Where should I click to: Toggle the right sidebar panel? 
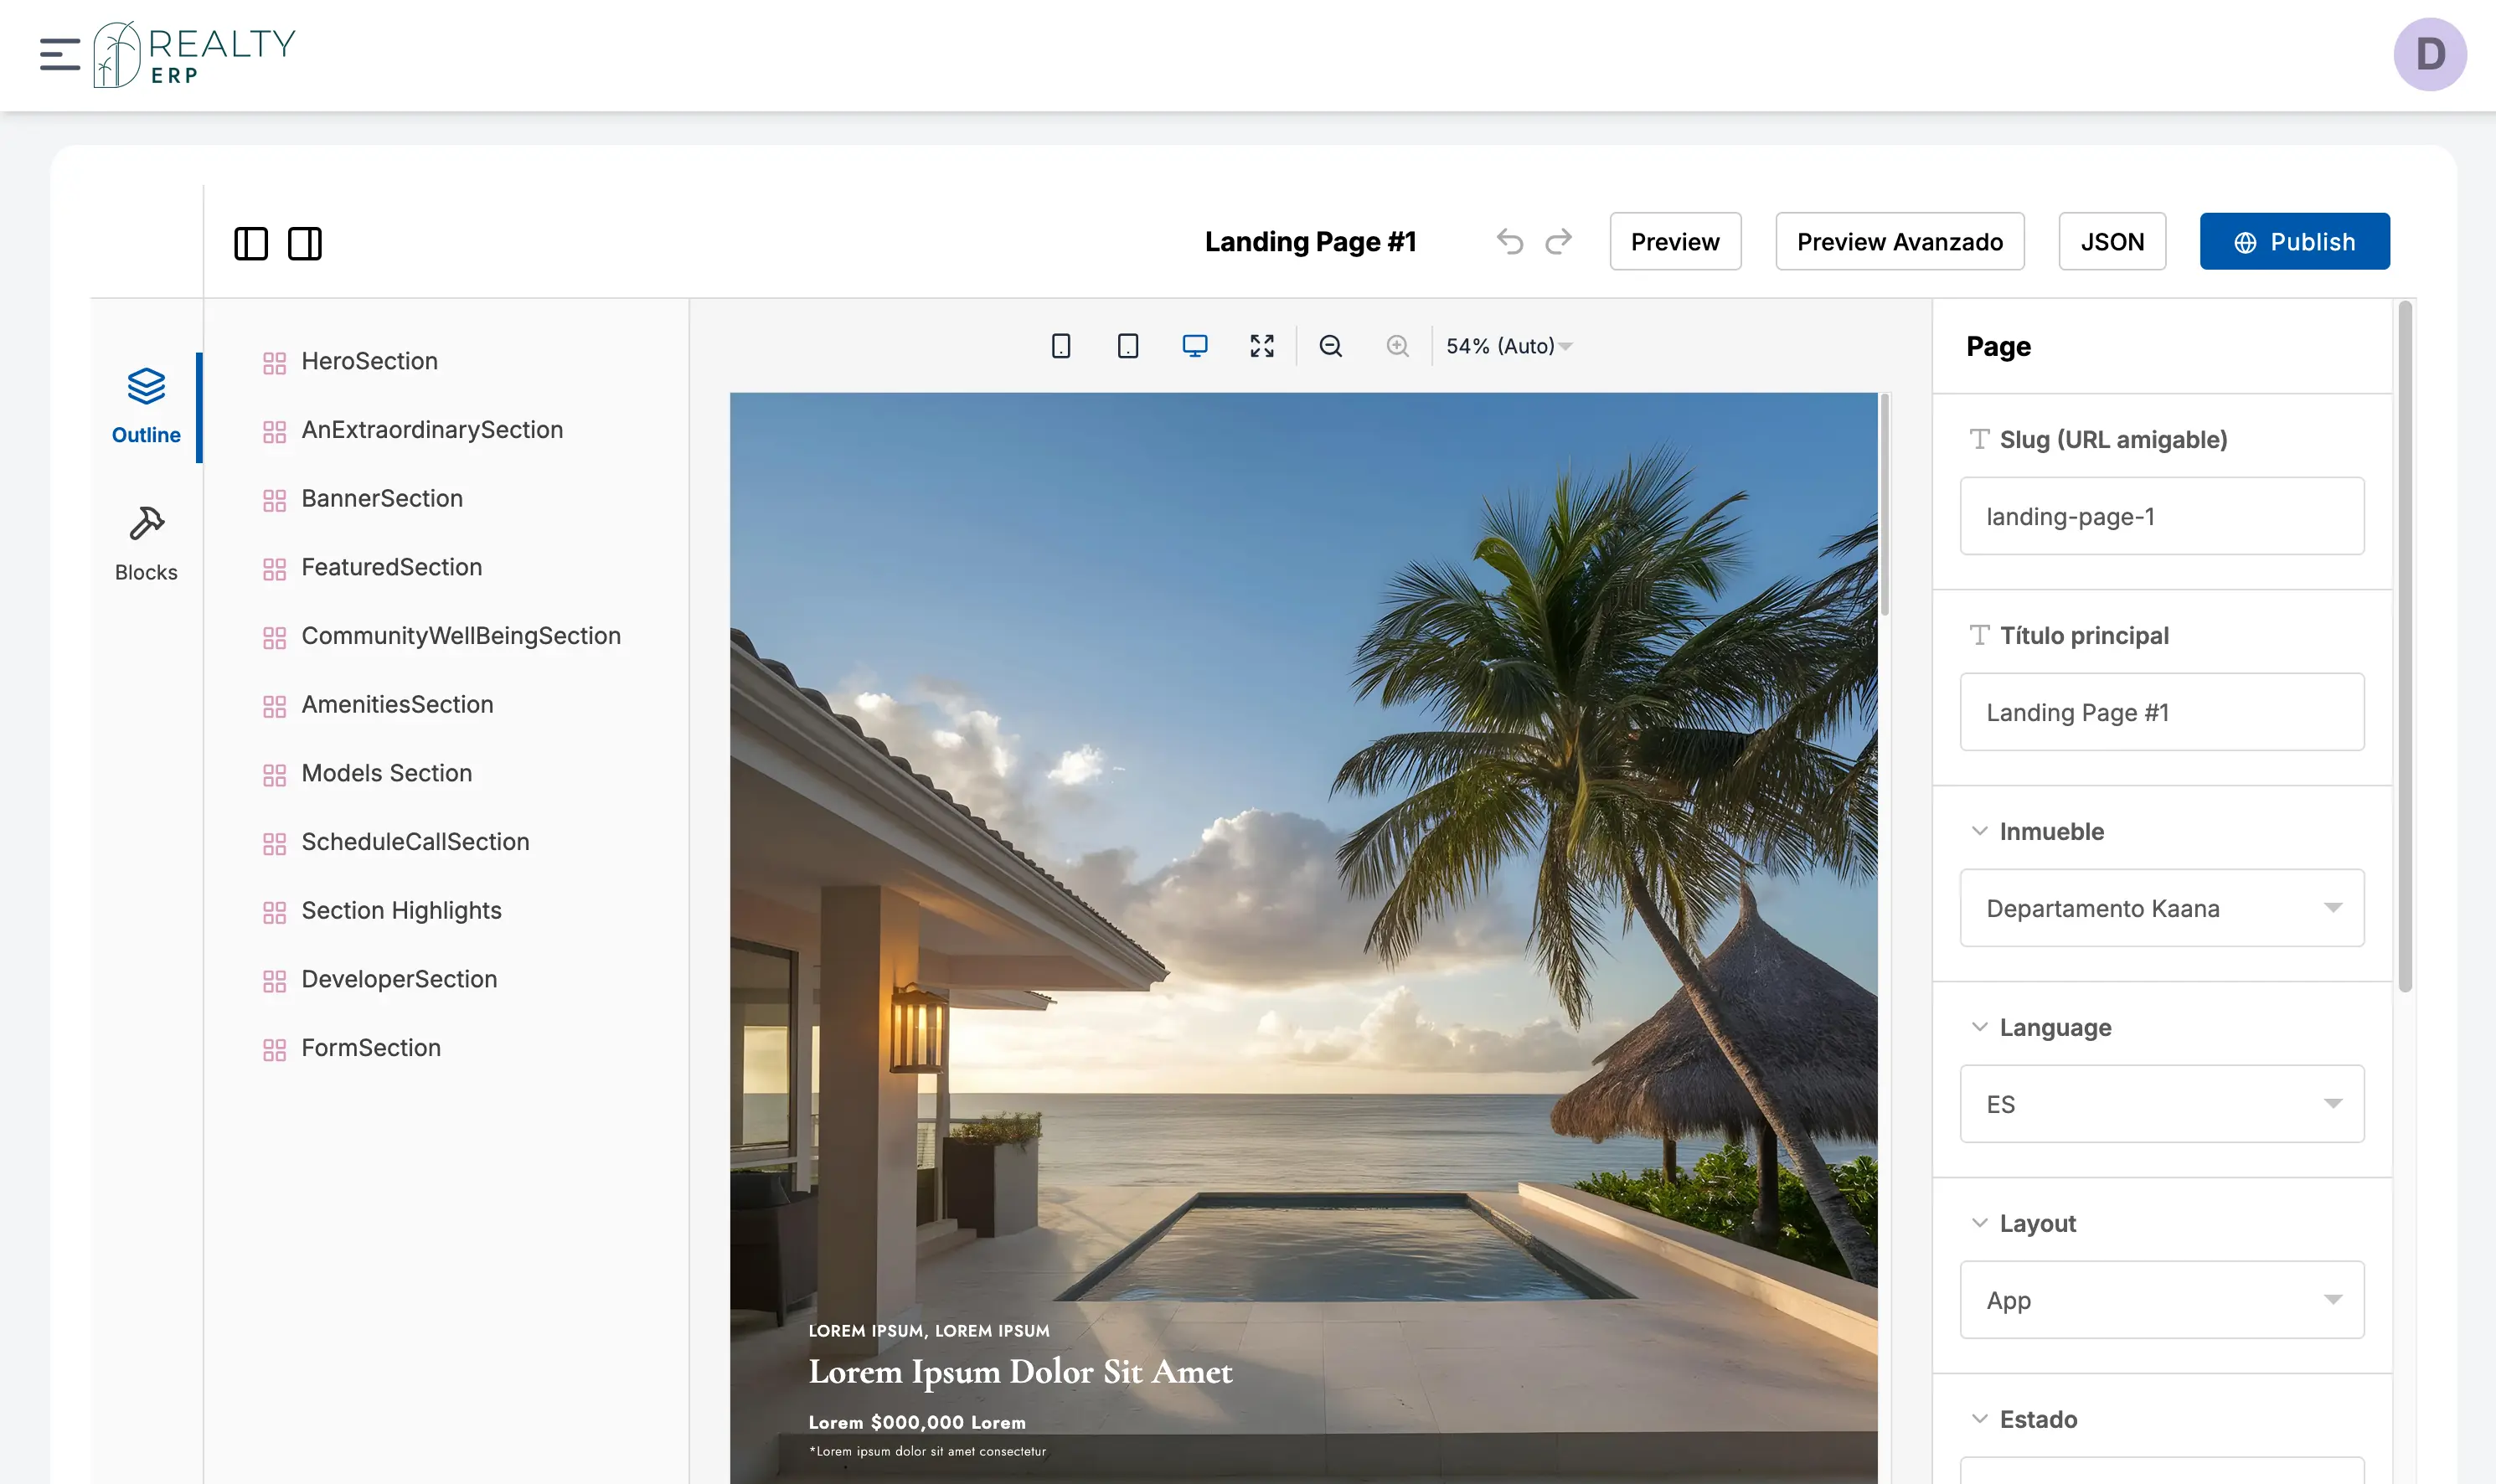304,243
